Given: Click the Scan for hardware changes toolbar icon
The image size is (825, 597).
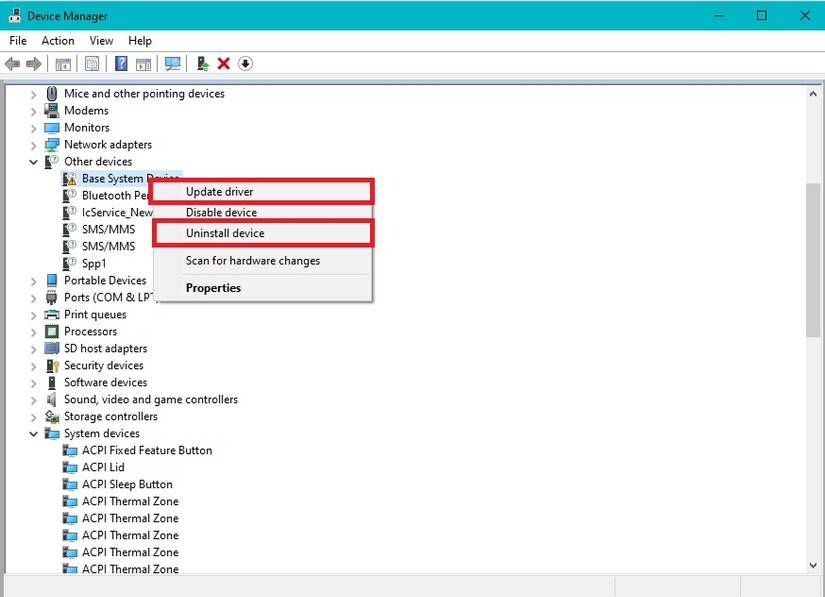Looking at the screenshot, I should [x=173, y=63].
